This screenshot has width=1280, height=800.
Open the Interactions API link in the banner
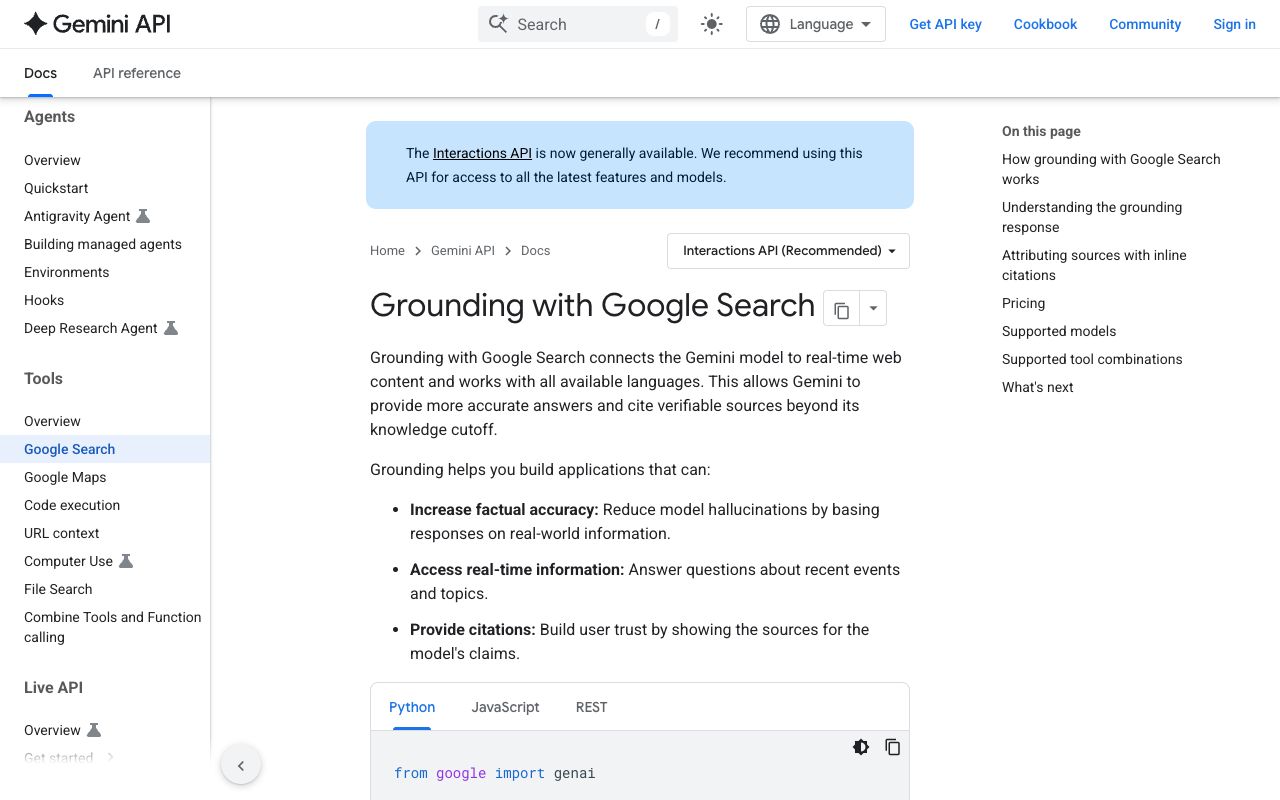[482, 153]
